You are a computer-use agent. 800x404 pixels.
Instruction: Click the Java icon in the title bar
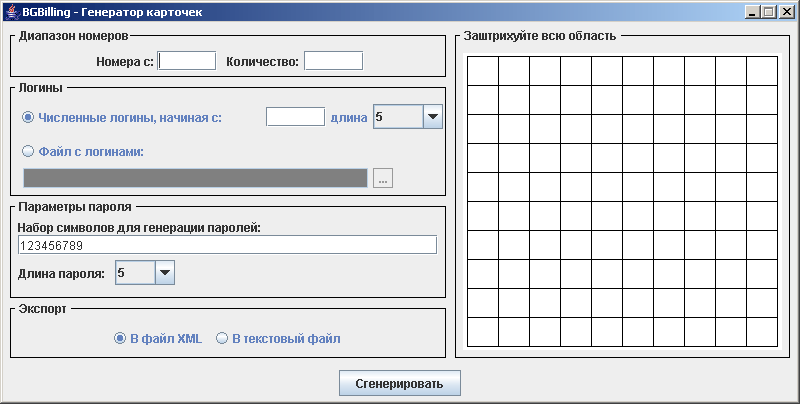(11, 11)
